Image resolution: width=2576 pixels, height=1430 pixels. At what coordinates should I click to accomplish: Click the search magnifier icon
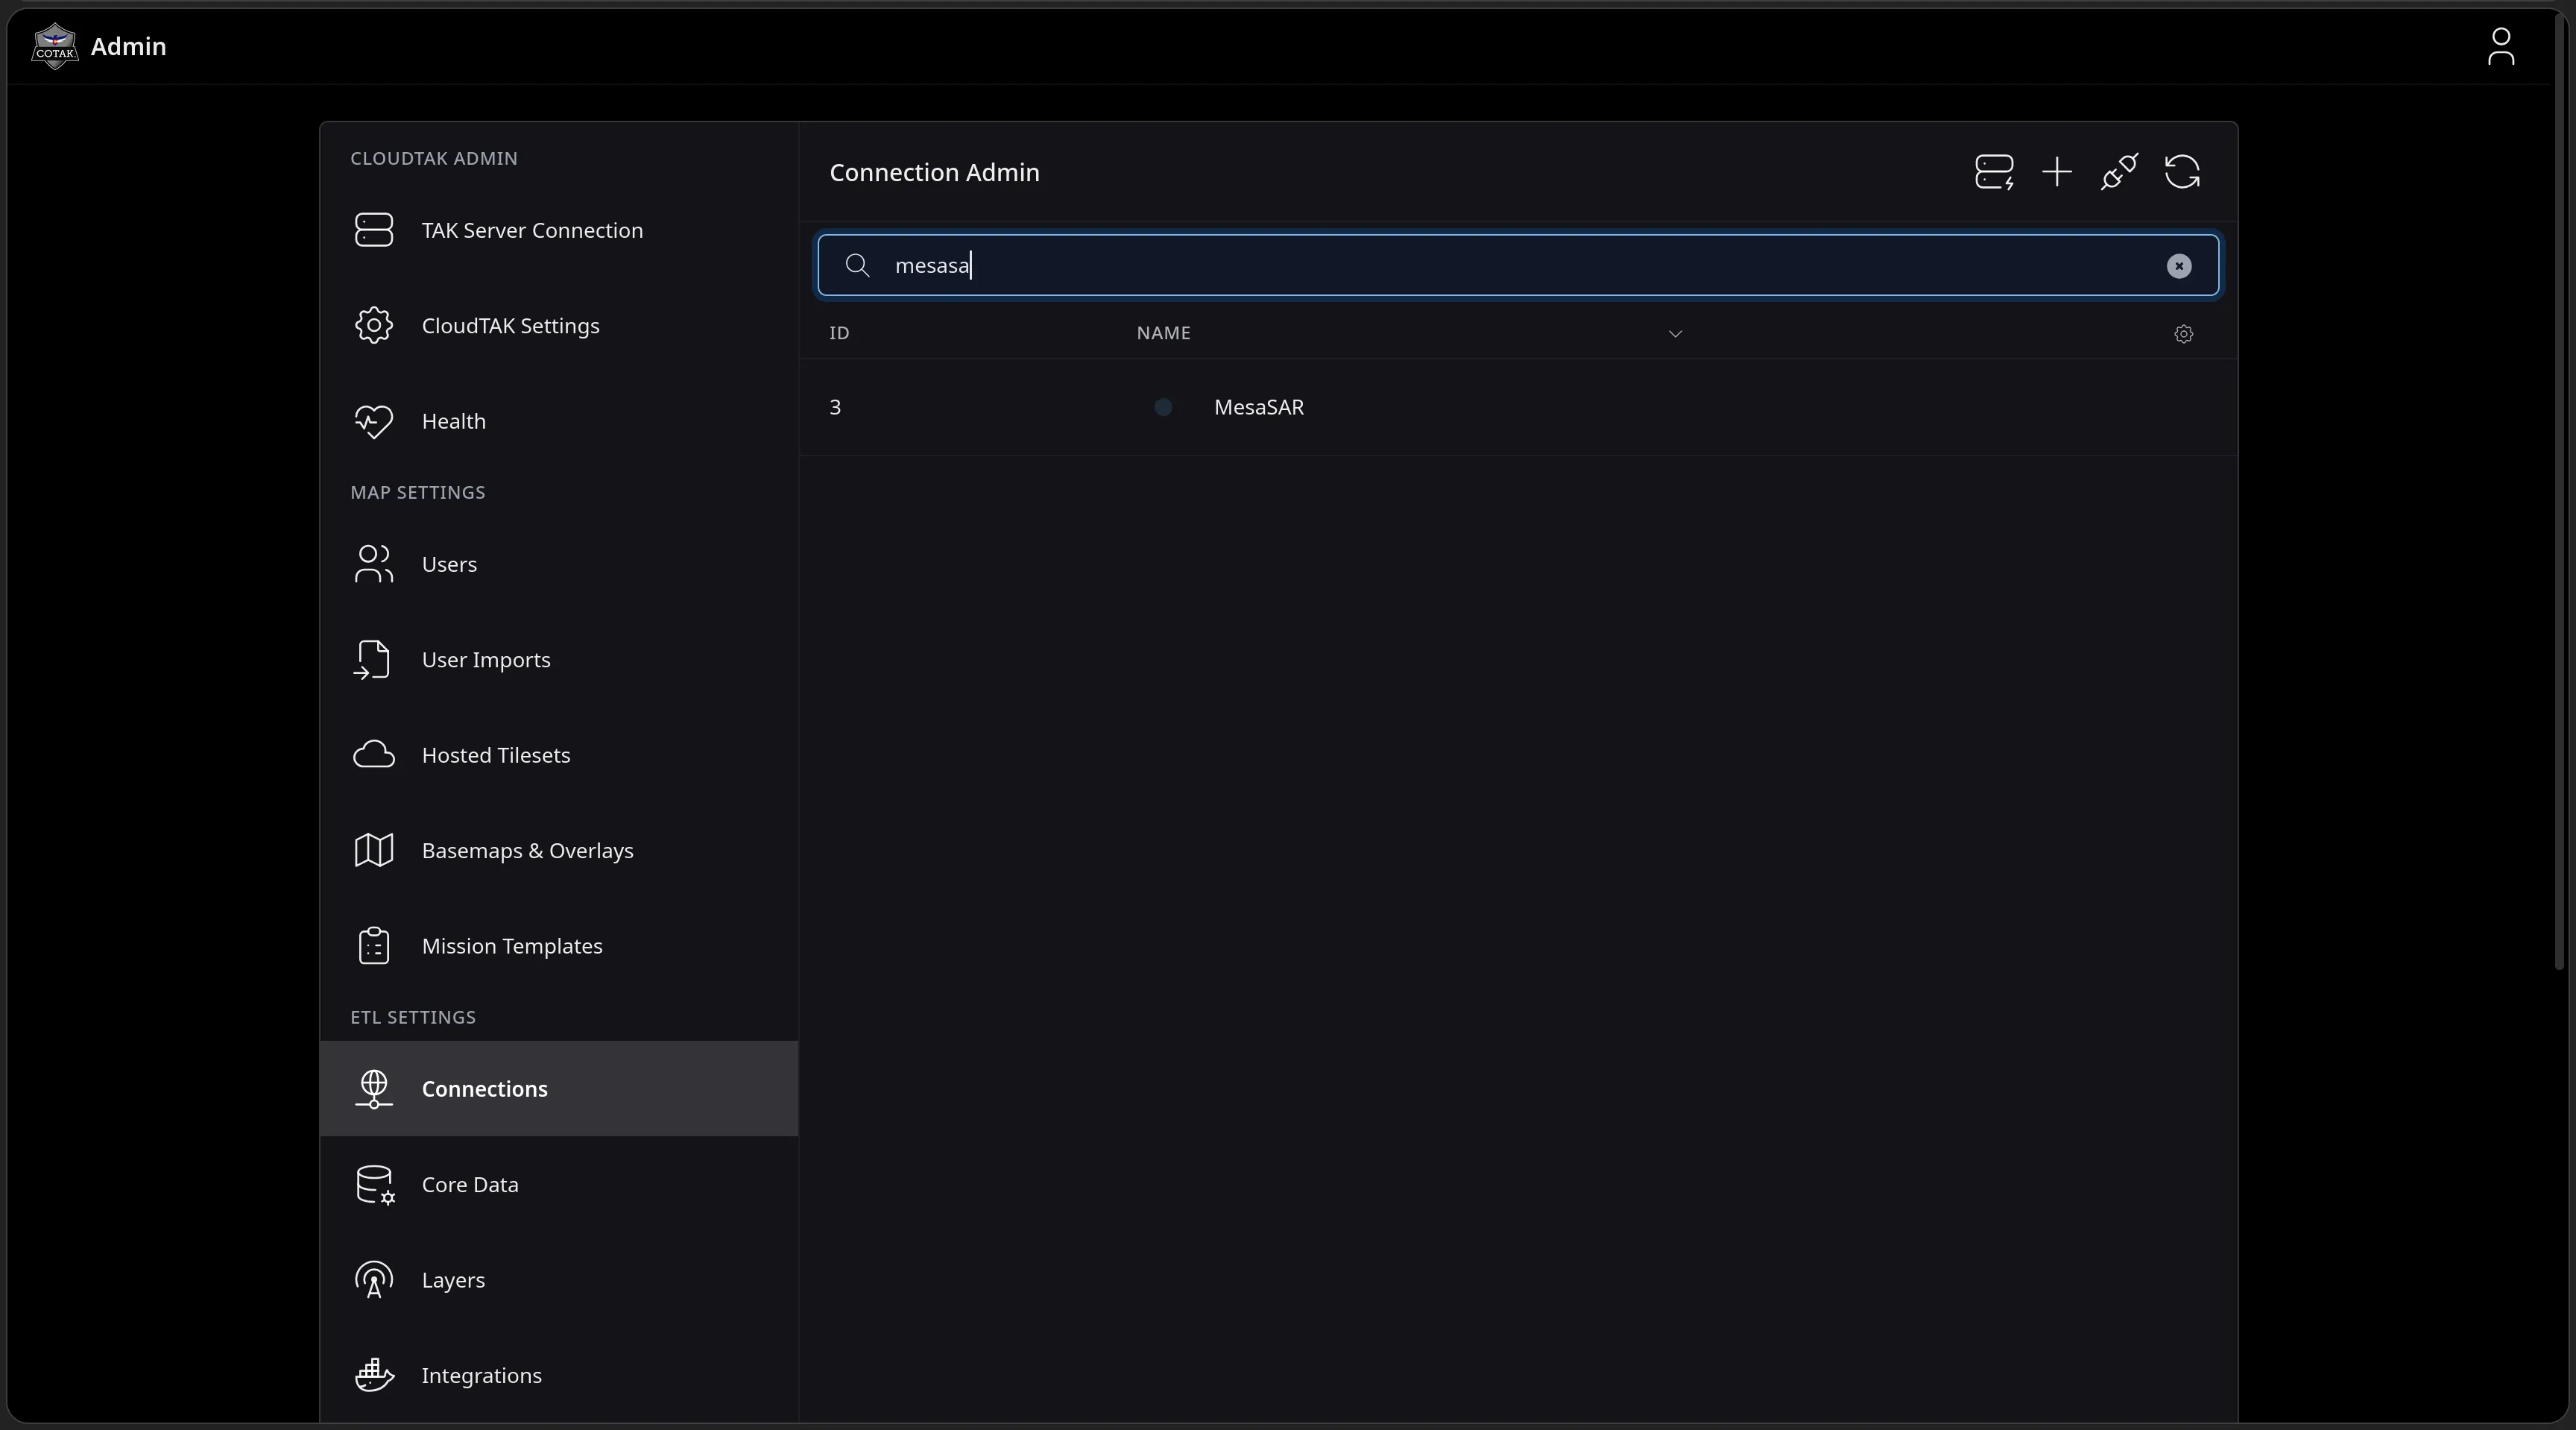(857, 265)
